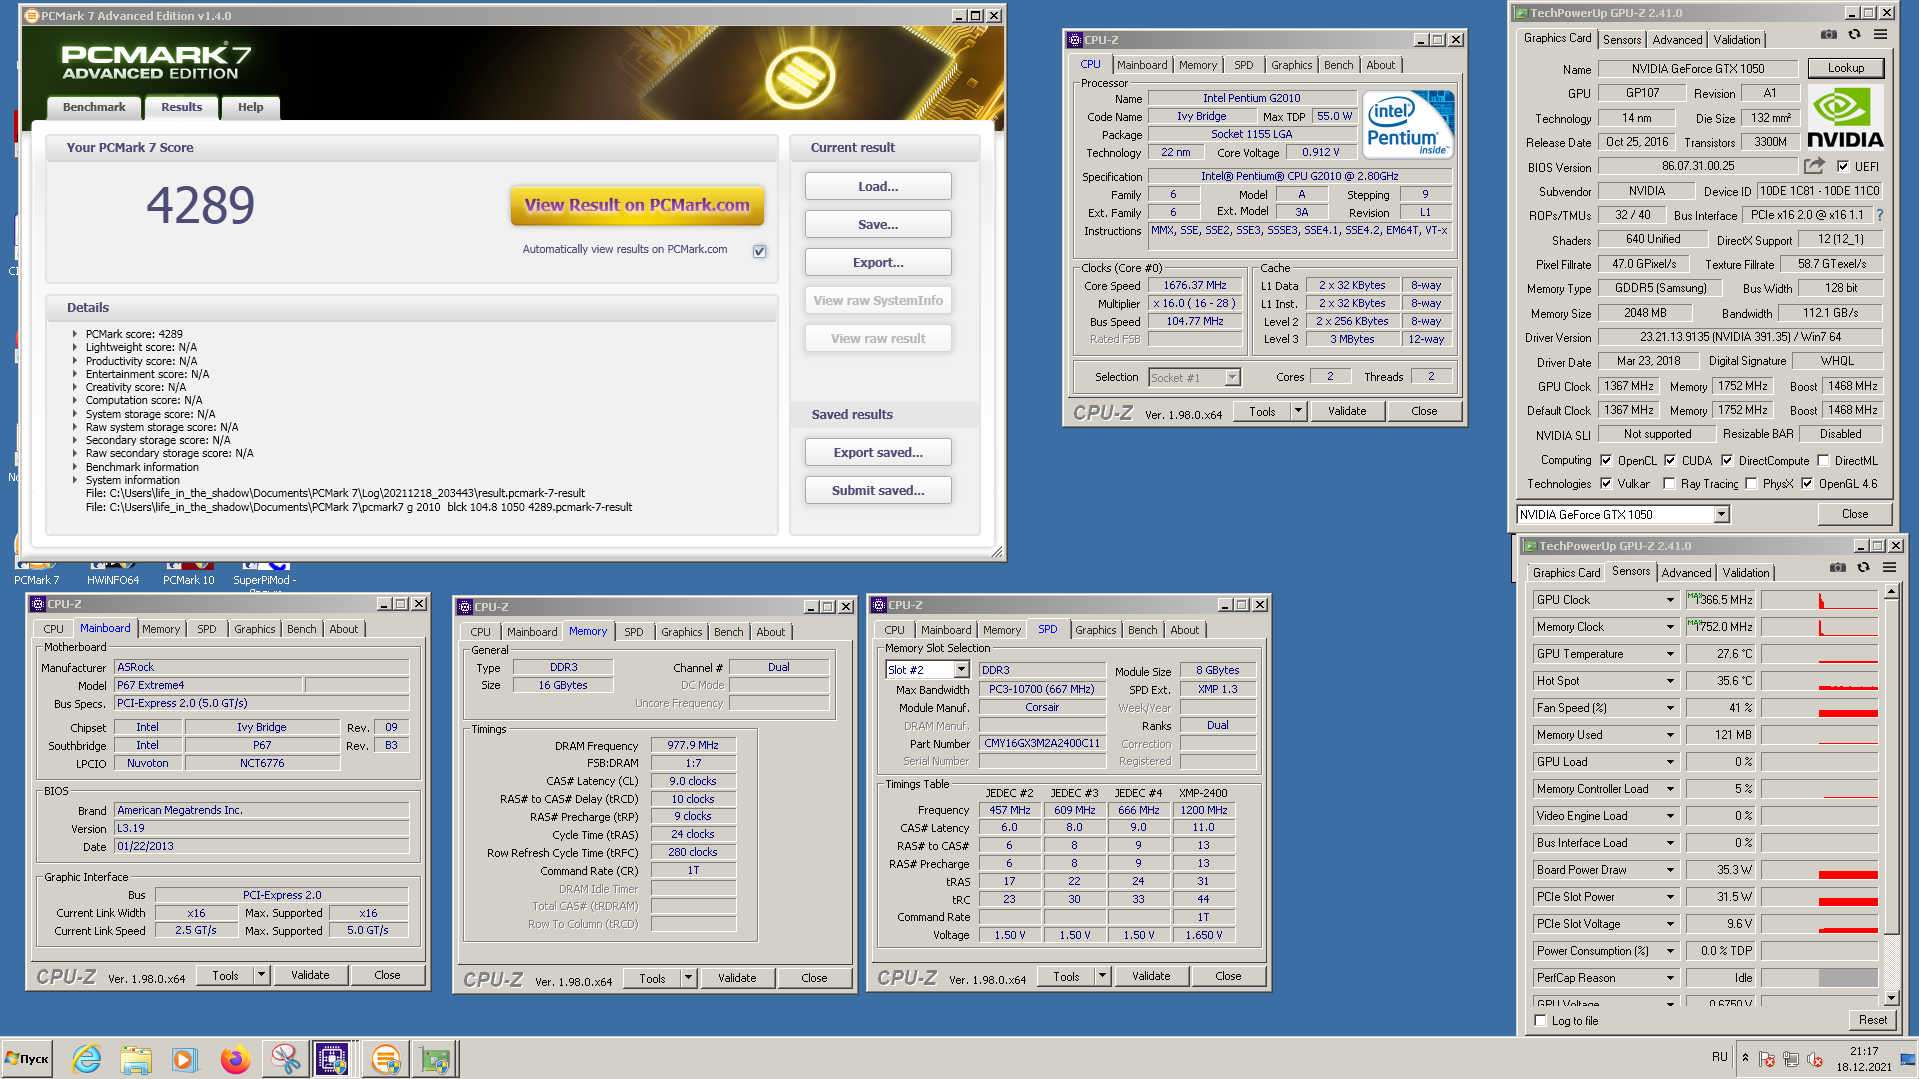Toggle automatically view results on PCMark.com checkbox
The image size is (1919, 1079).
coord(760,251)
